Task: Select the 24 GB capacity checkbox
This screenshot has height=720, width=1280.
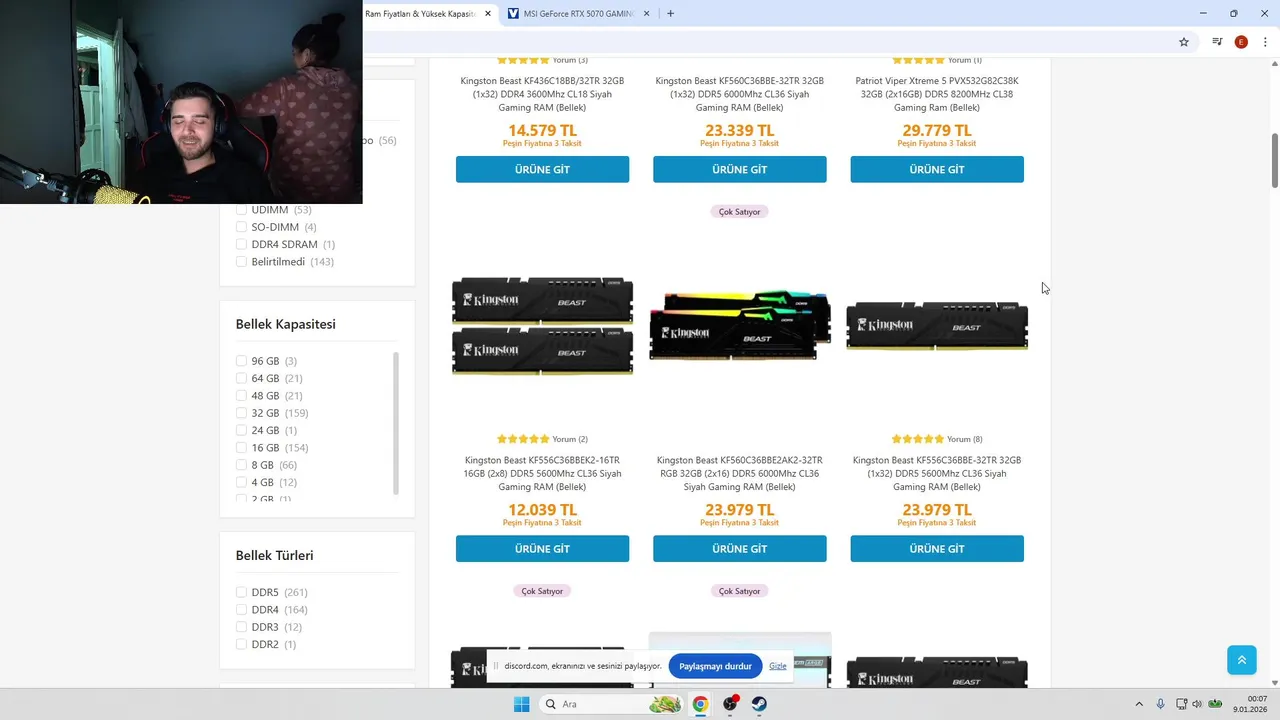Action: [241, 430]
